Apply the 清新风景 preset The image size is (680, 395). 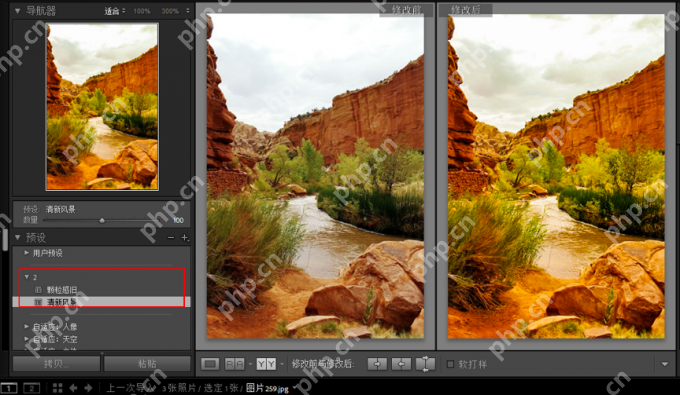(62, 302)
